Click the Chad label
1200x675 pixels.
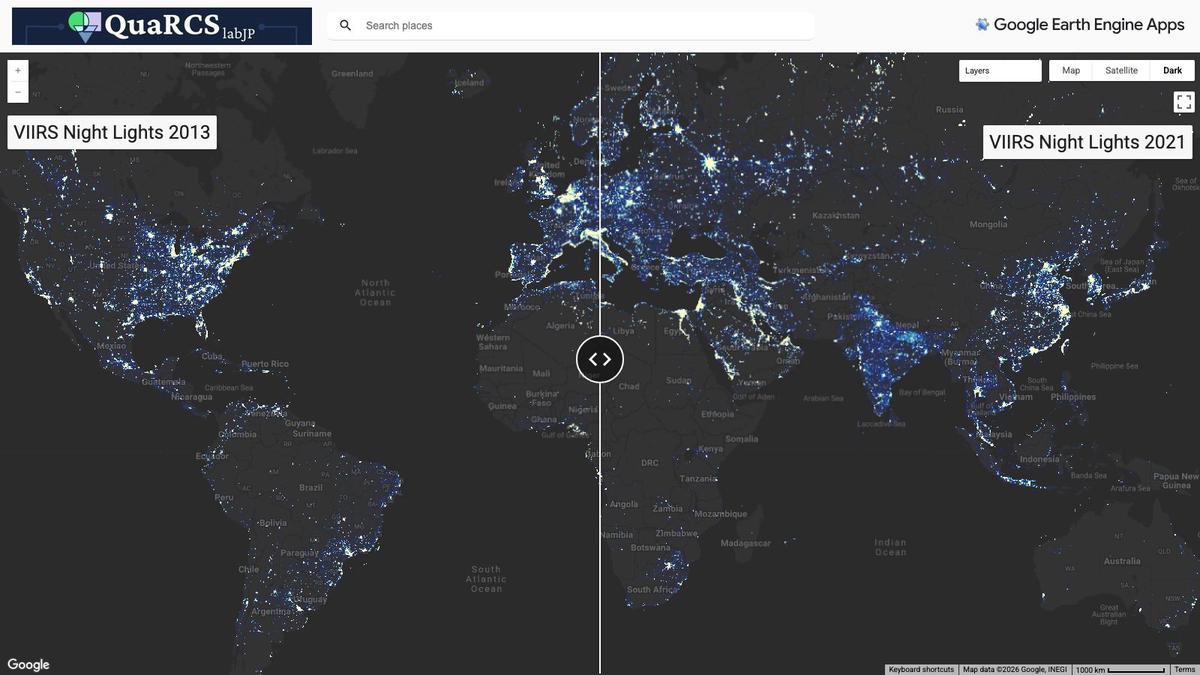click(x=629, y=386)
